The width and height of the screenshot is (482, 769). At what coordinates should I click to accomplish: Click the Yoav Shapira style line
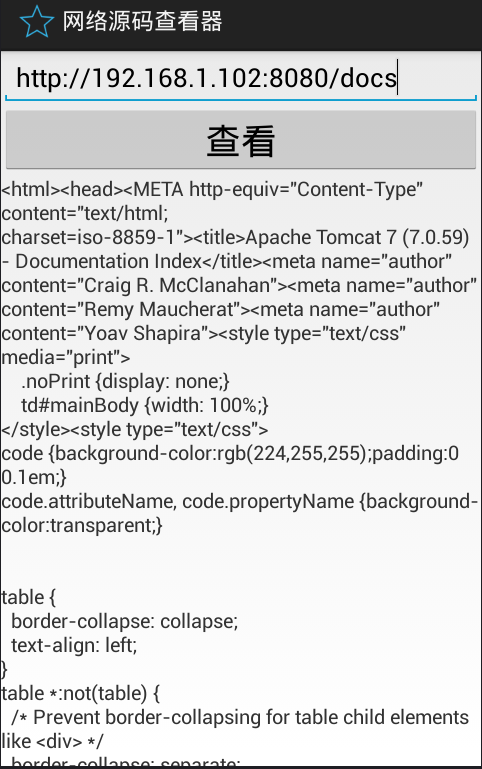pyautogui.click(x=203, y=334)
